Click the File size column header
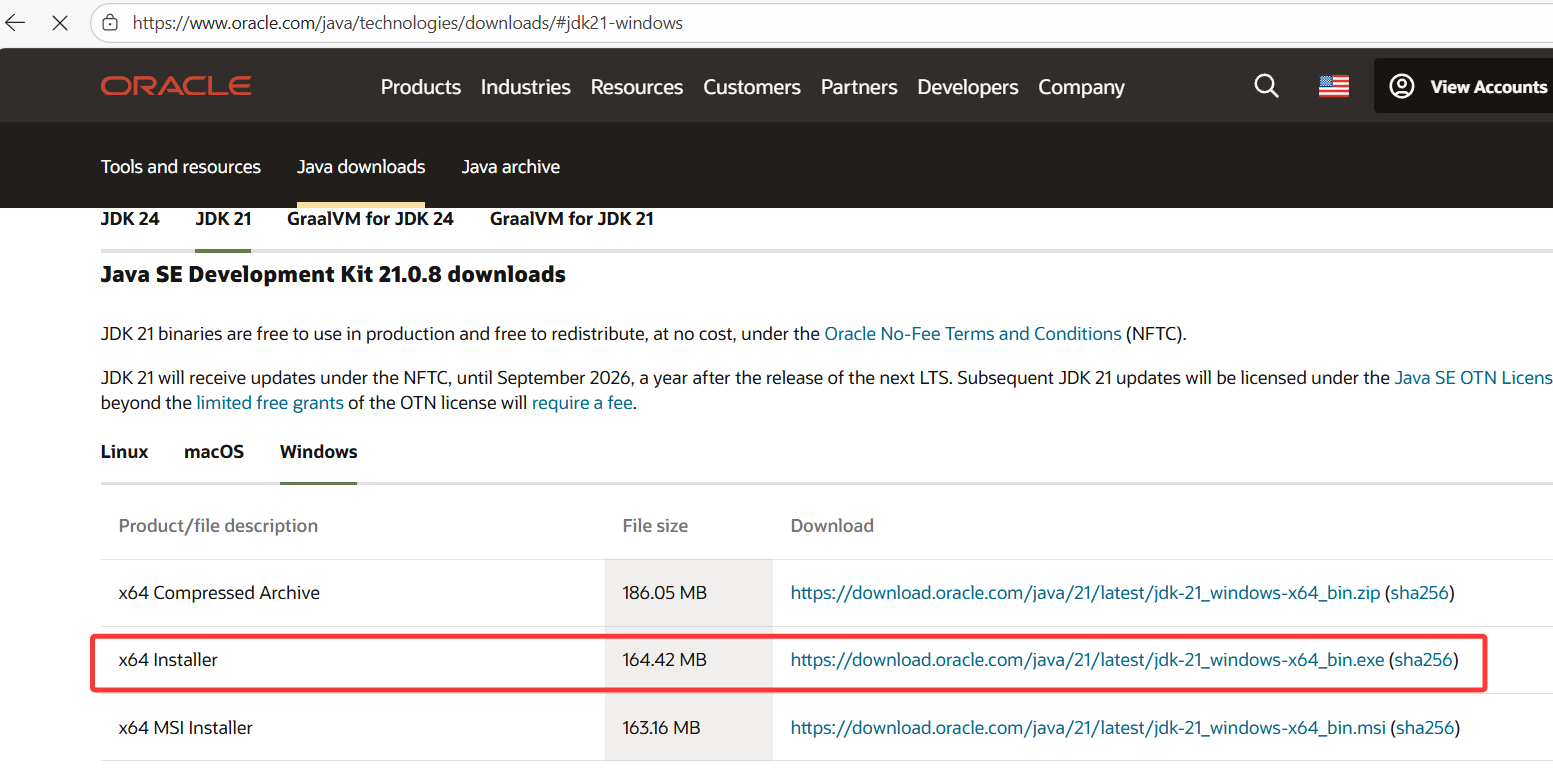This screenshot has height=773, width=1553. [x=655, y=526]
